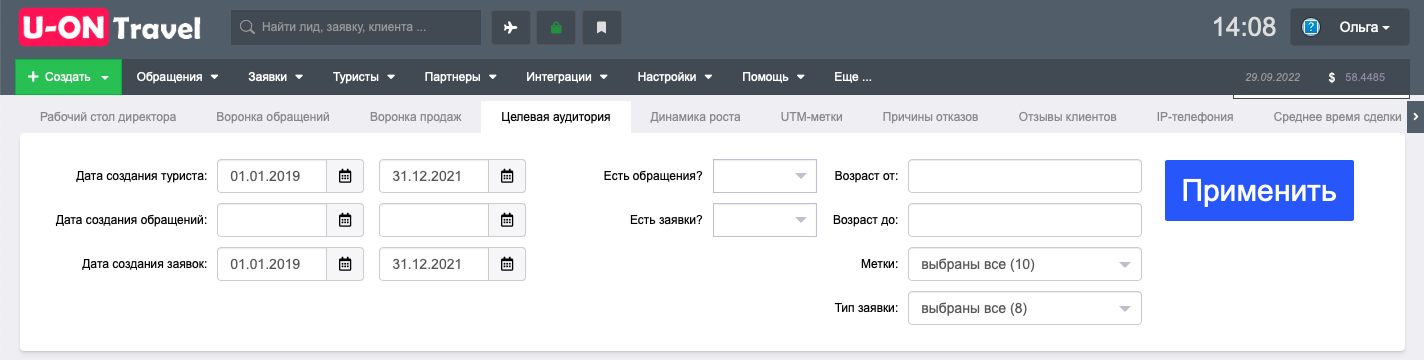Open calendar for tourist creation start date
This screenshot has height=360, width=1424.
coord(345,176)
